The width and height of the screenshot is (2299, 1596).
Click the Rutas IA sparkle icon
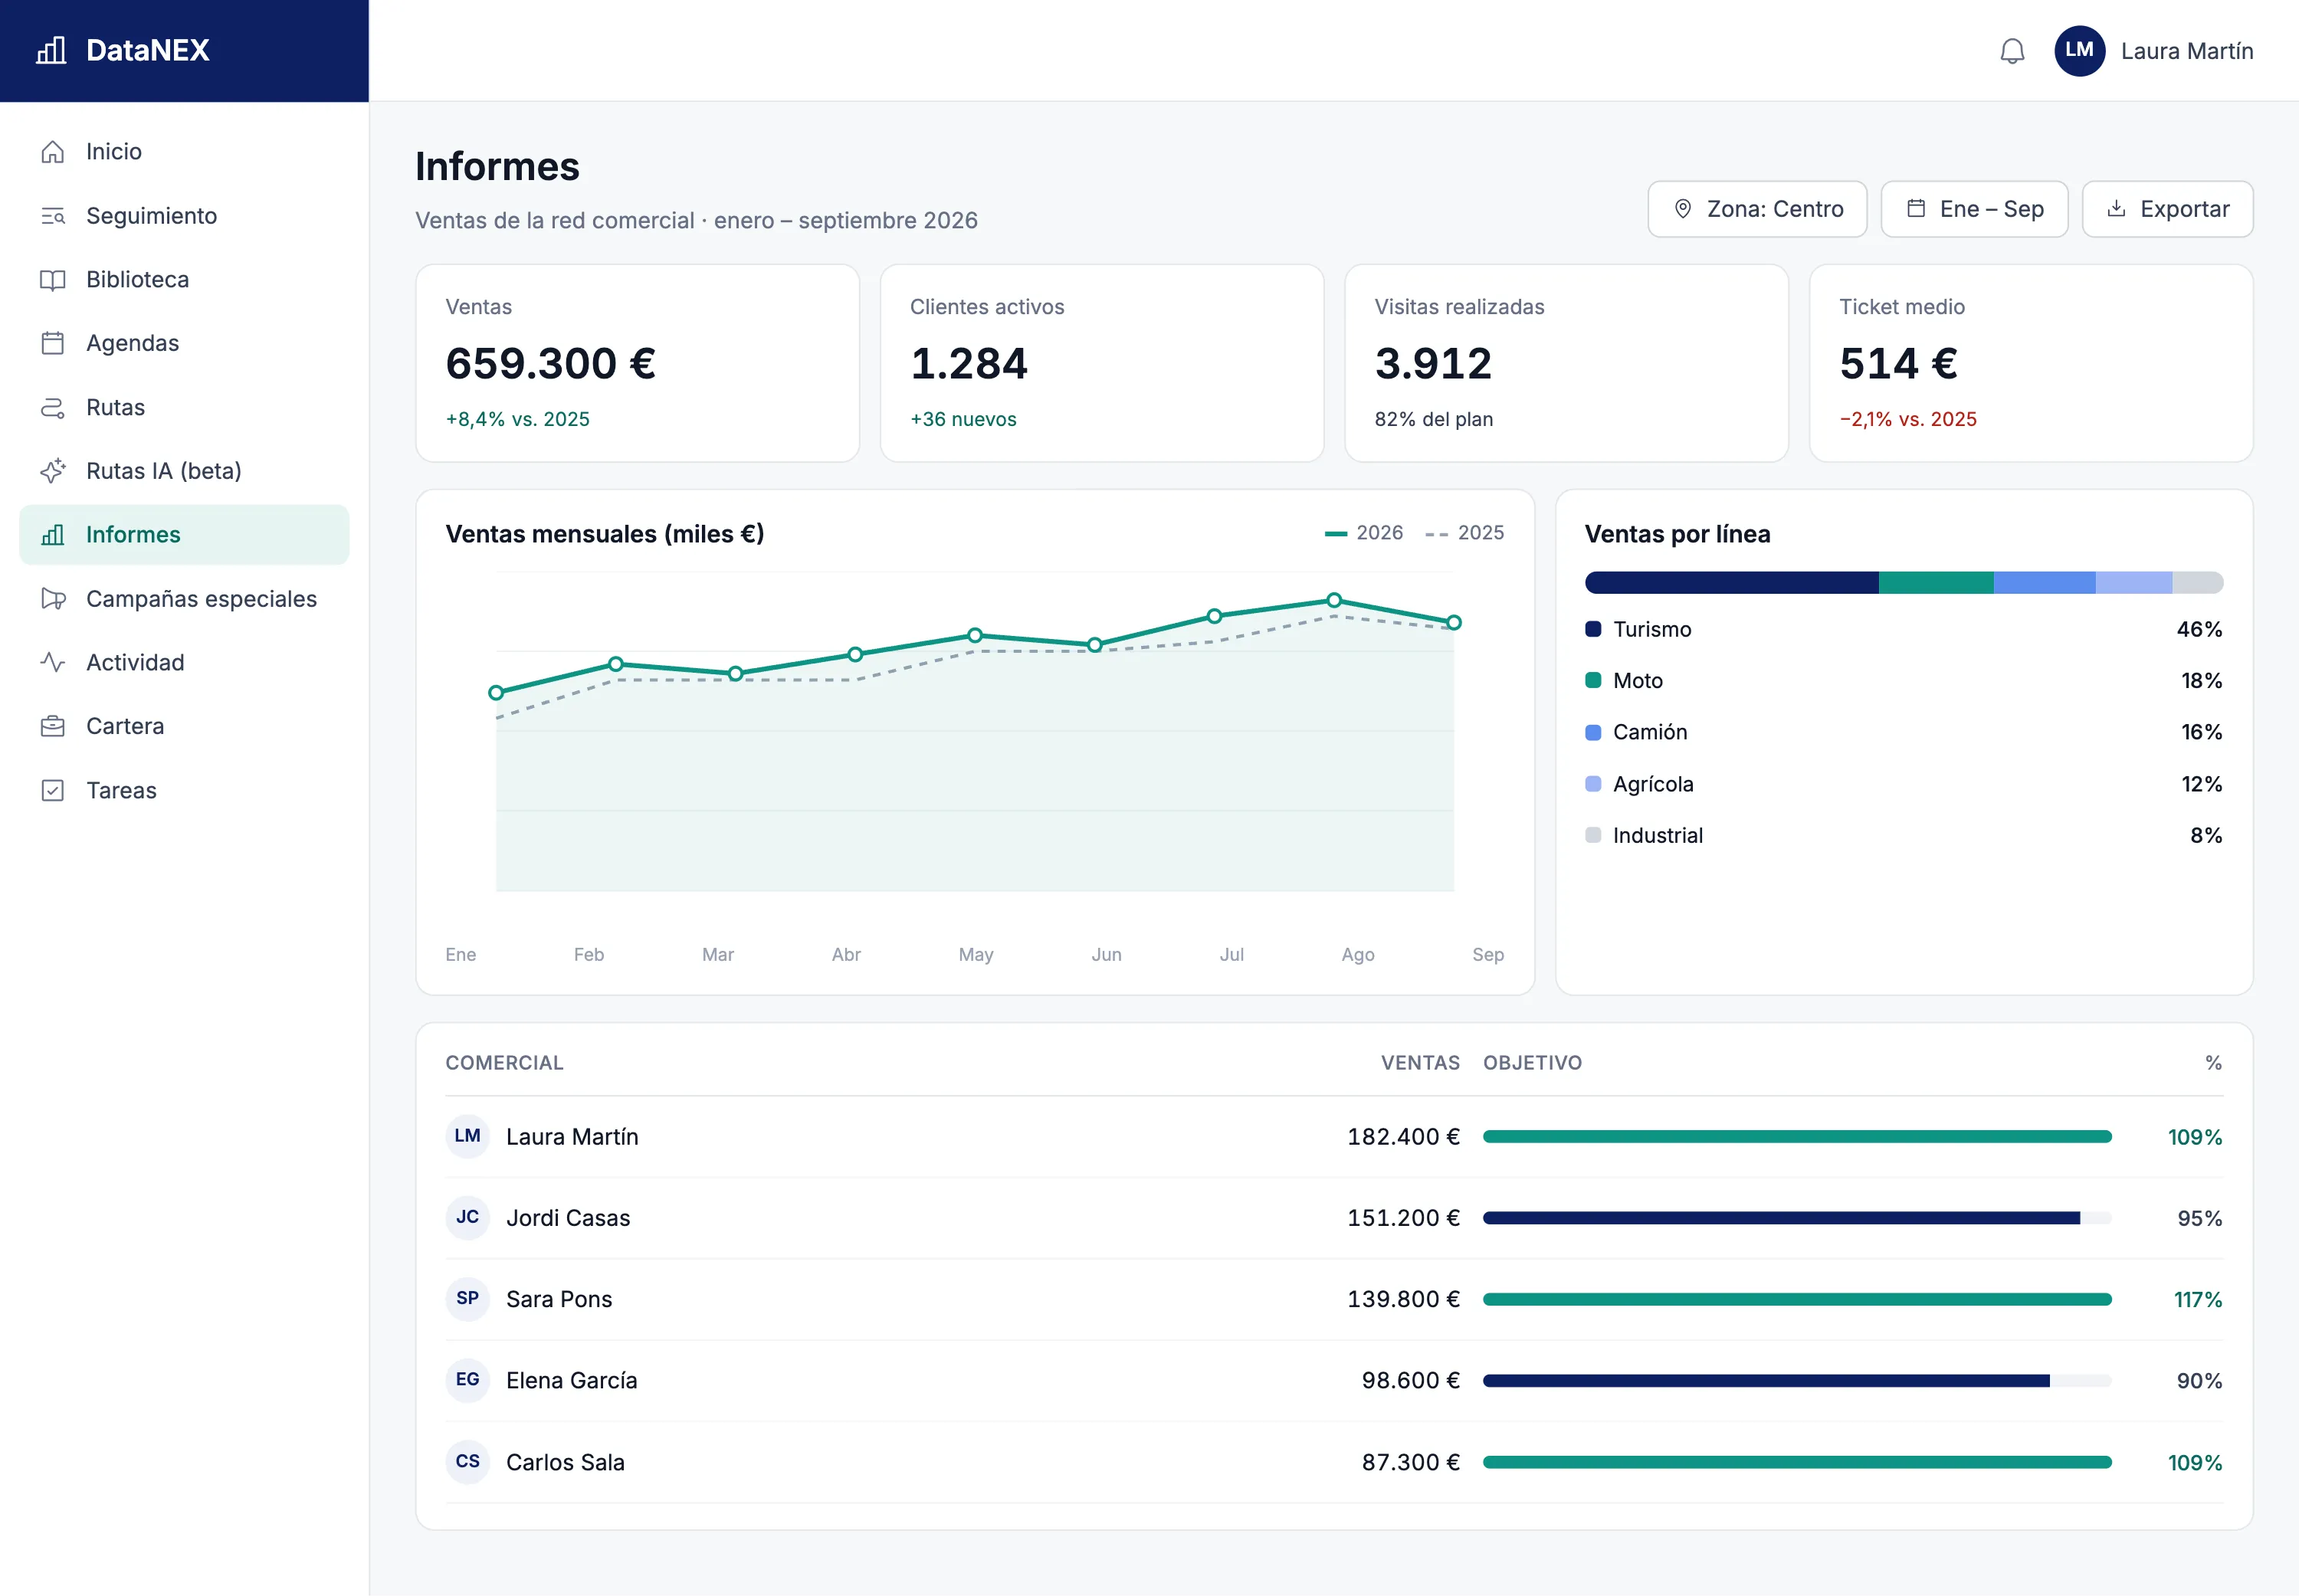(x=53, y=471)
